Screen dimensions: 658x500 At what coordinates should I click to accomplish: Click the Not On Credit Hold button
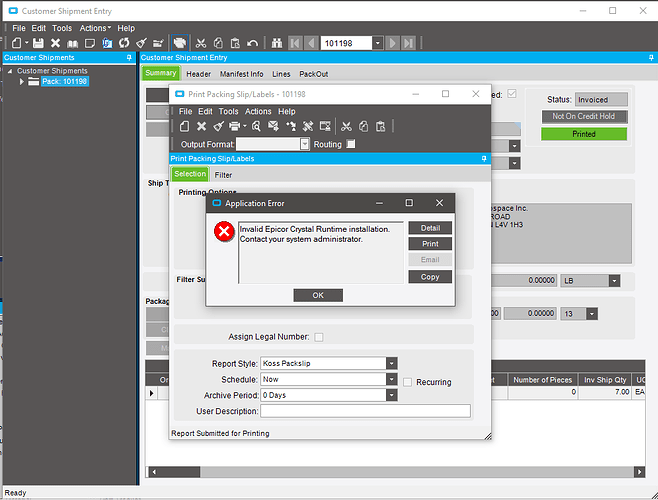pyautogui.click(x=584, y=116)
